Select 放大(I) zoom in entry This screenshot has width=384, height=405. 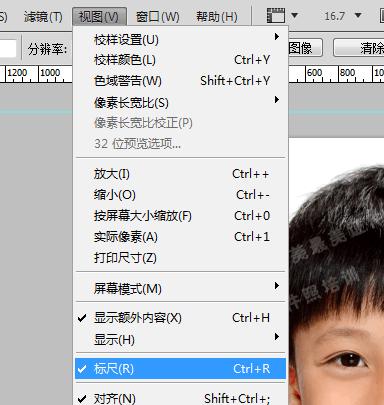click(181, 174)
